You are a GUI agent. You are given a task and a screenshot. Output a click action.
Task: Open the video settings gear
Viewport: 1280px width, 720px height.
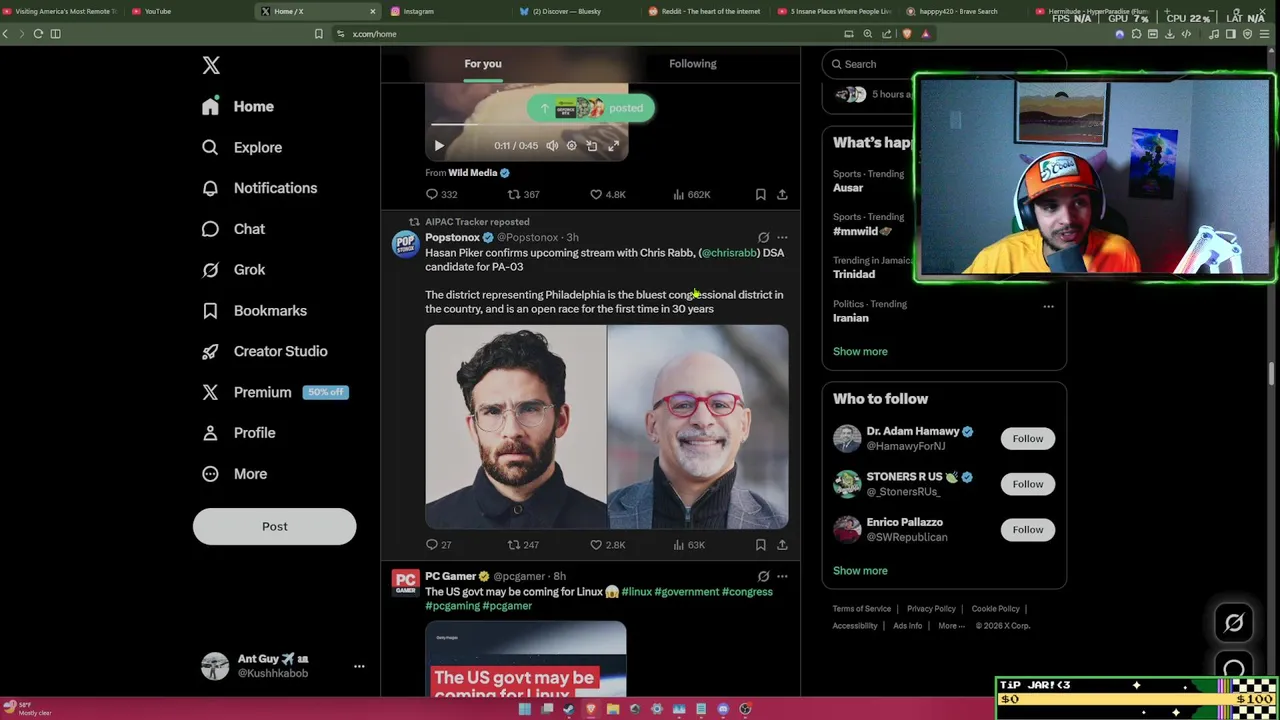572,146
